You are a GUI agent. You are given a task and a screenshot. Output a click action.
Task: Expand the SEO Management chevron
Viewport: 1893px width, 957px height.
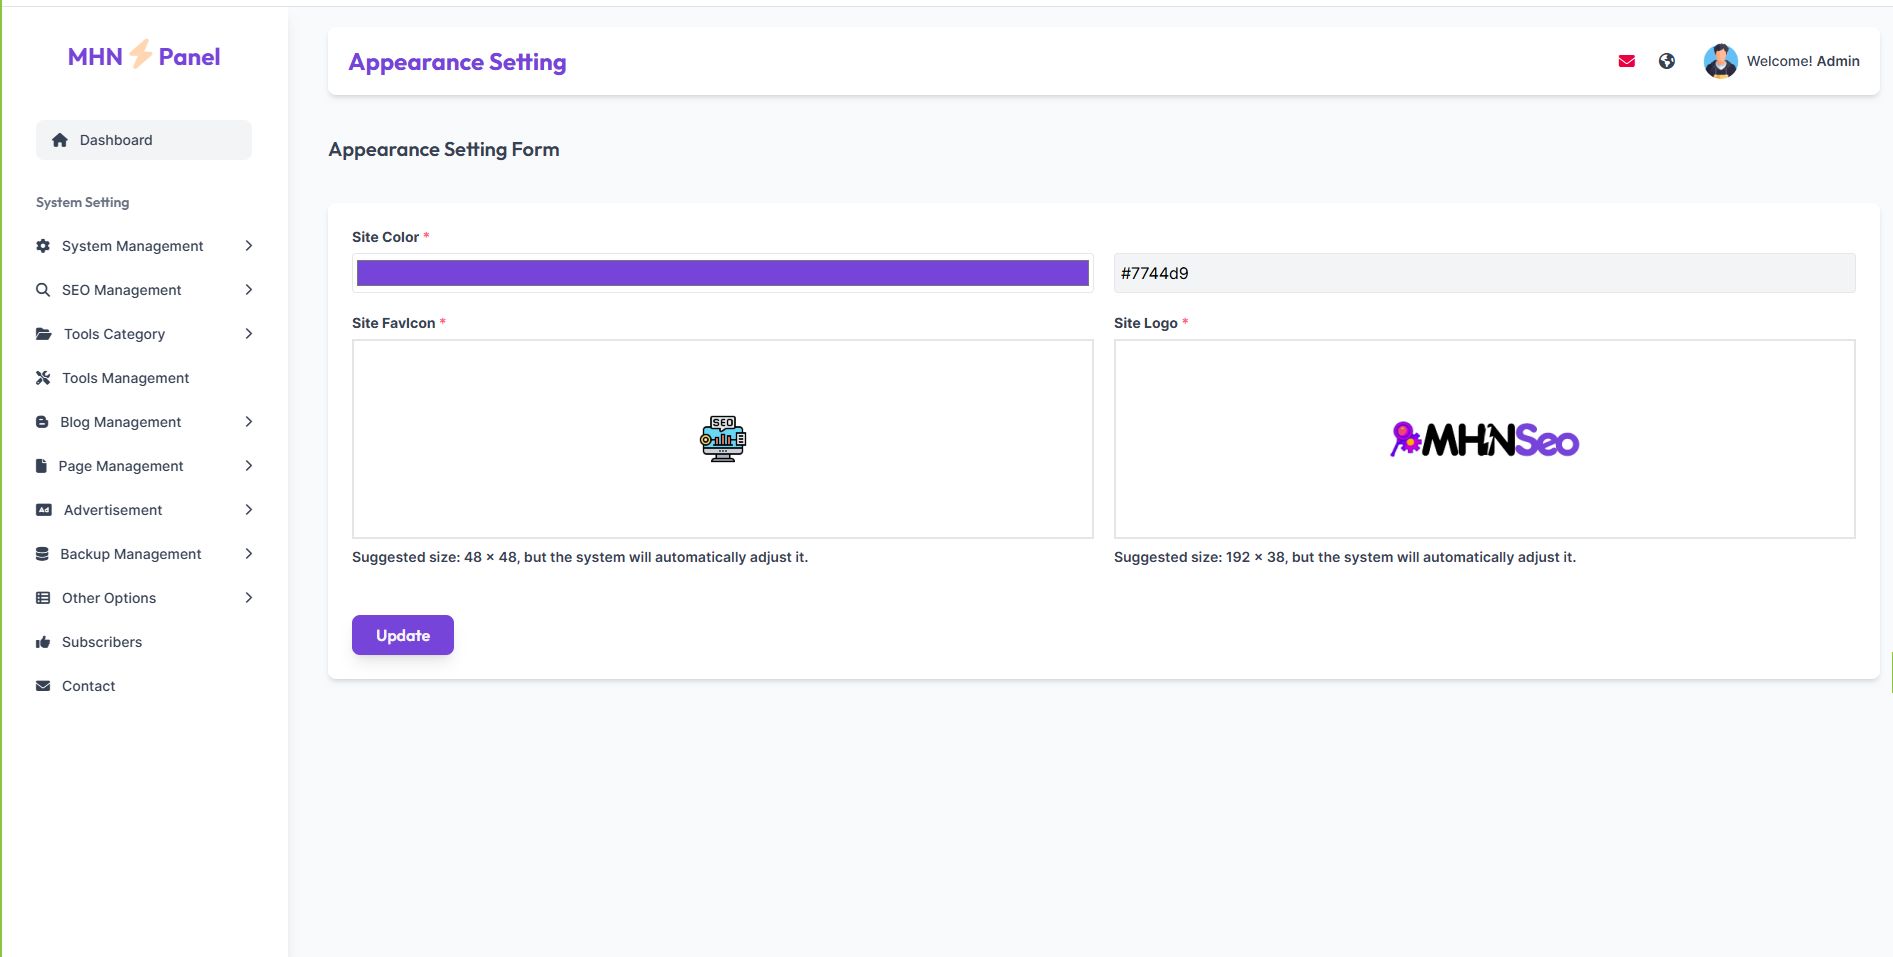[249, 290]
